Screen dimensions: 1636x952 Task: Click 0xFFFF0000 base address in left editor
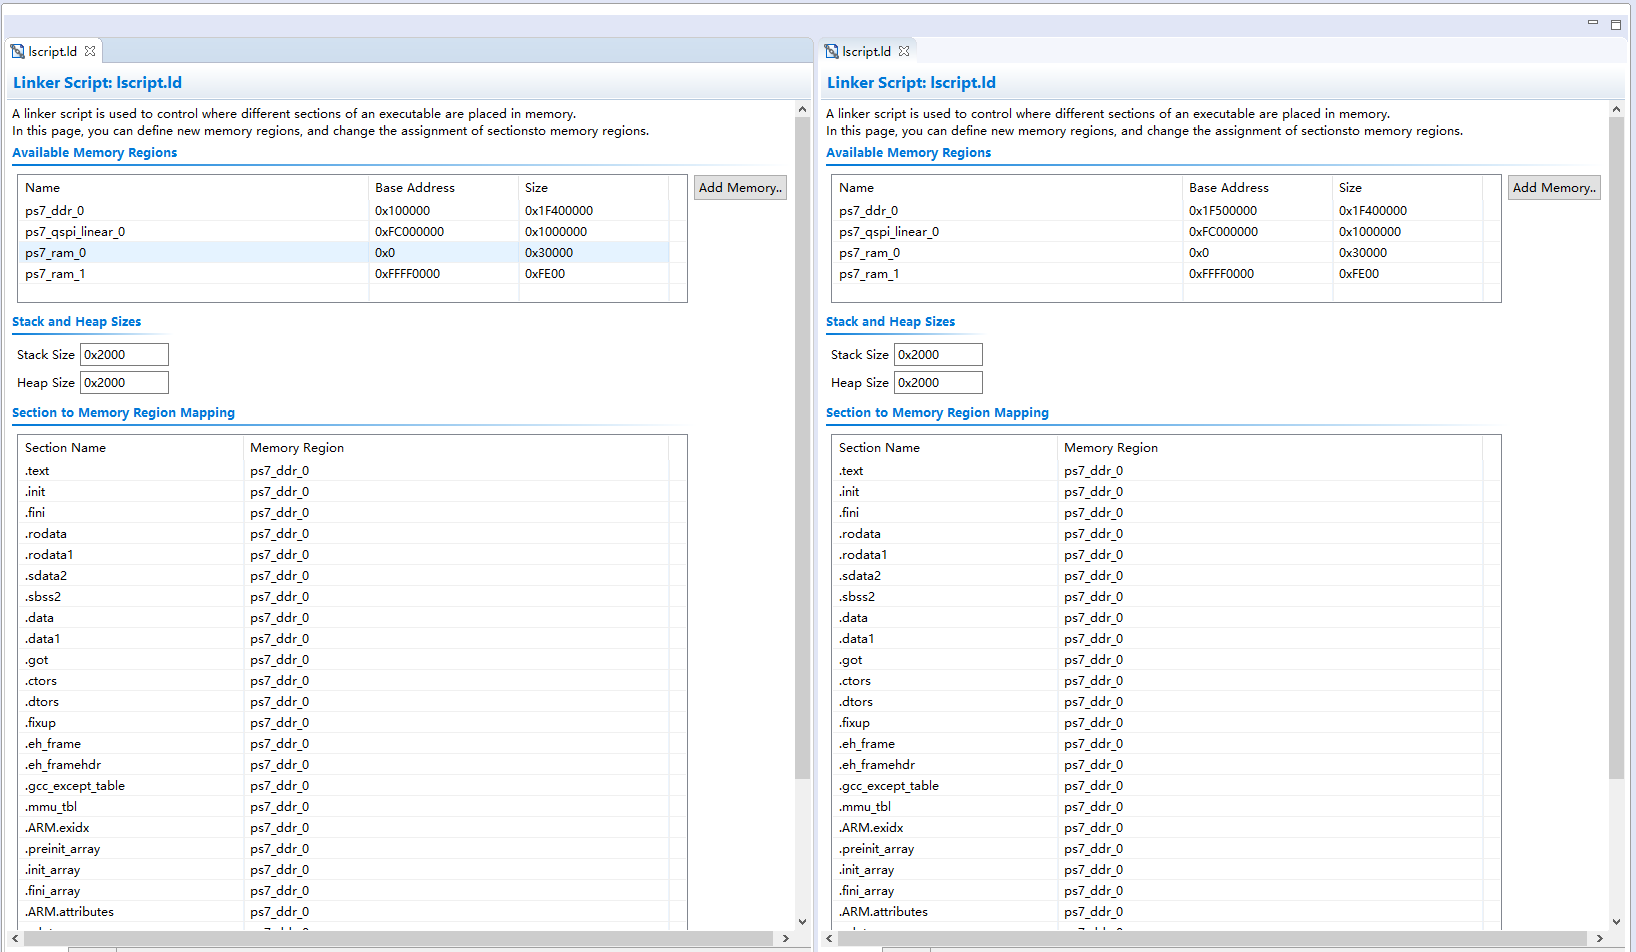407,274
